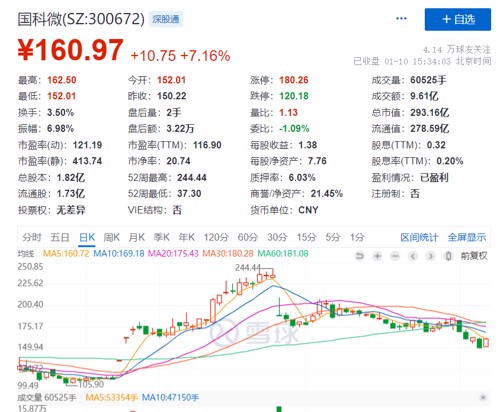The image size is (500, 412).
Task: Click the 52周最高 value 244.44 in stats
Action: coord(192,177)
